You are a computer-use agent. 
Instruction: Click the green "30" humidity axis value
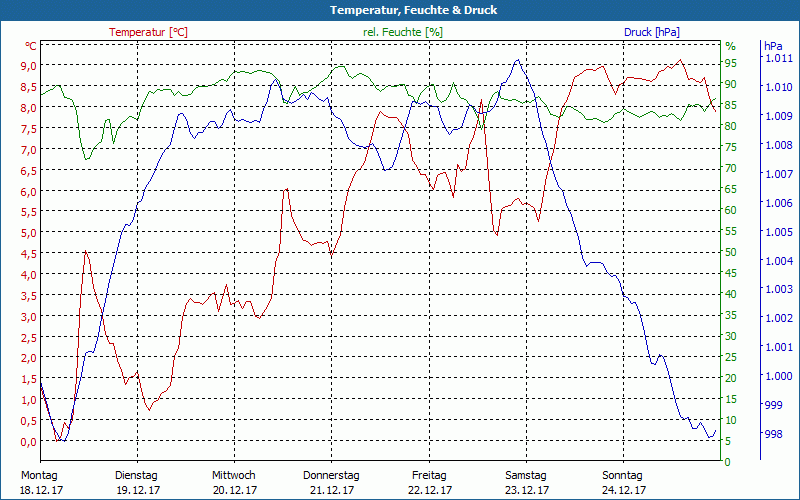(731, 336)
